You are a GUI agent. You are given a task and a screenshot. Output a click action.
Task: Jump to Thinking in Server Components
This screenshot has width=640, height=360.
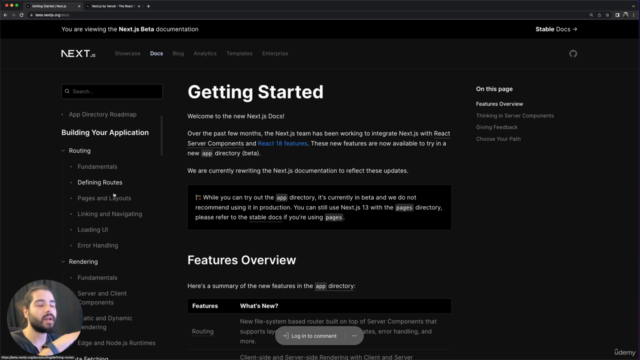pos(515,116)
